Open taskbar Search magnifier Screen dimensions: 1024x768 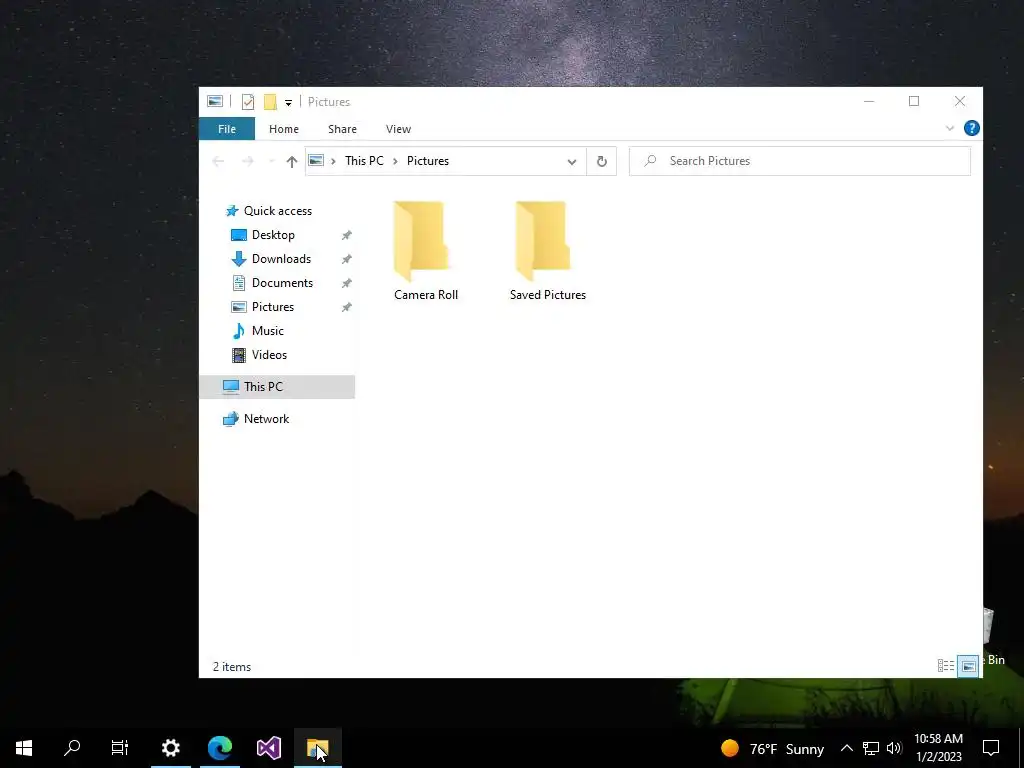[x=72, y=748]
